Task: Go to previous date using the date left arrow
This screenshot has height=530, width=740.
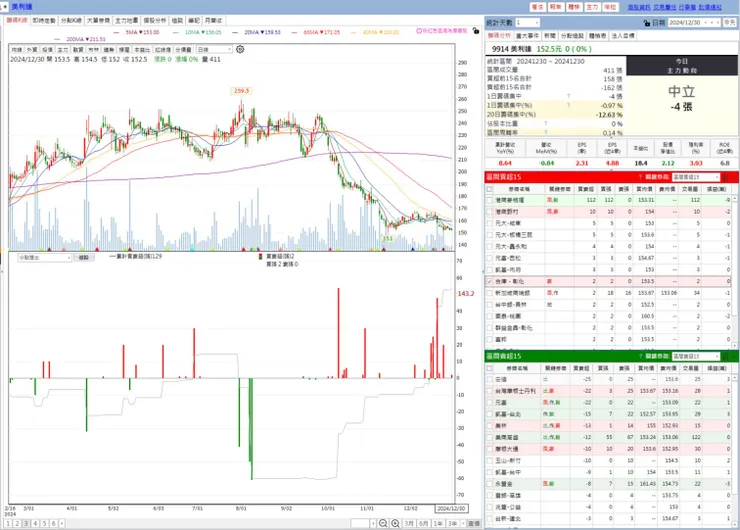Action: pyautogui.click(x=713, y=23)
